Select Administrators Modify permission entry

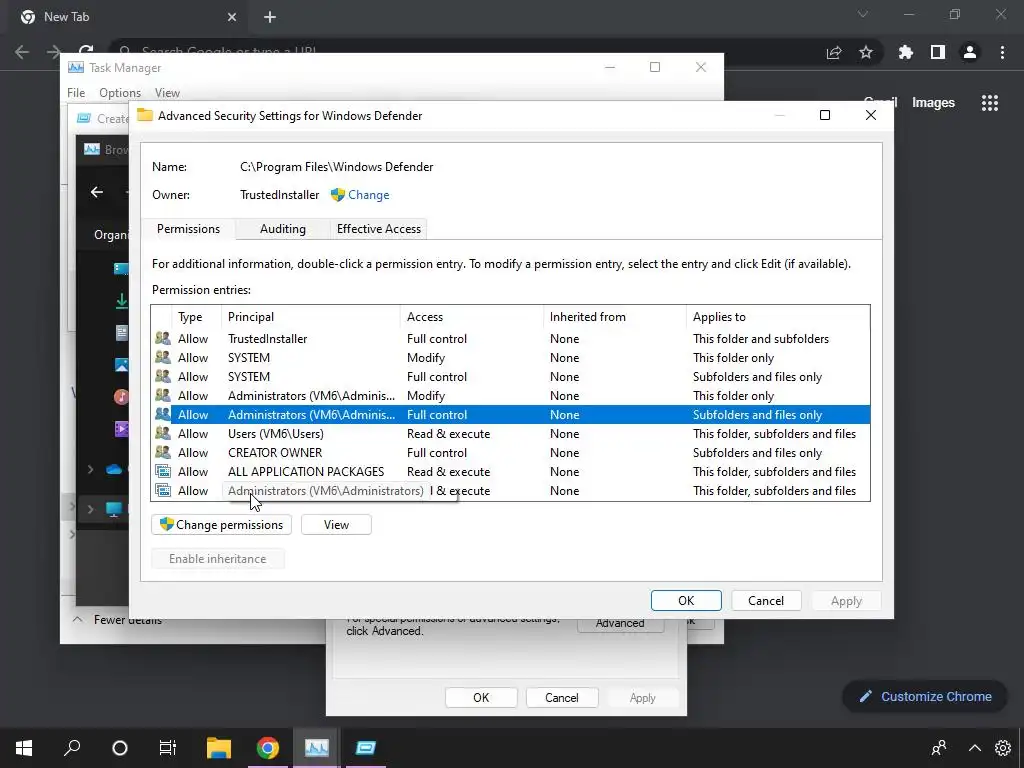(510, 395)
